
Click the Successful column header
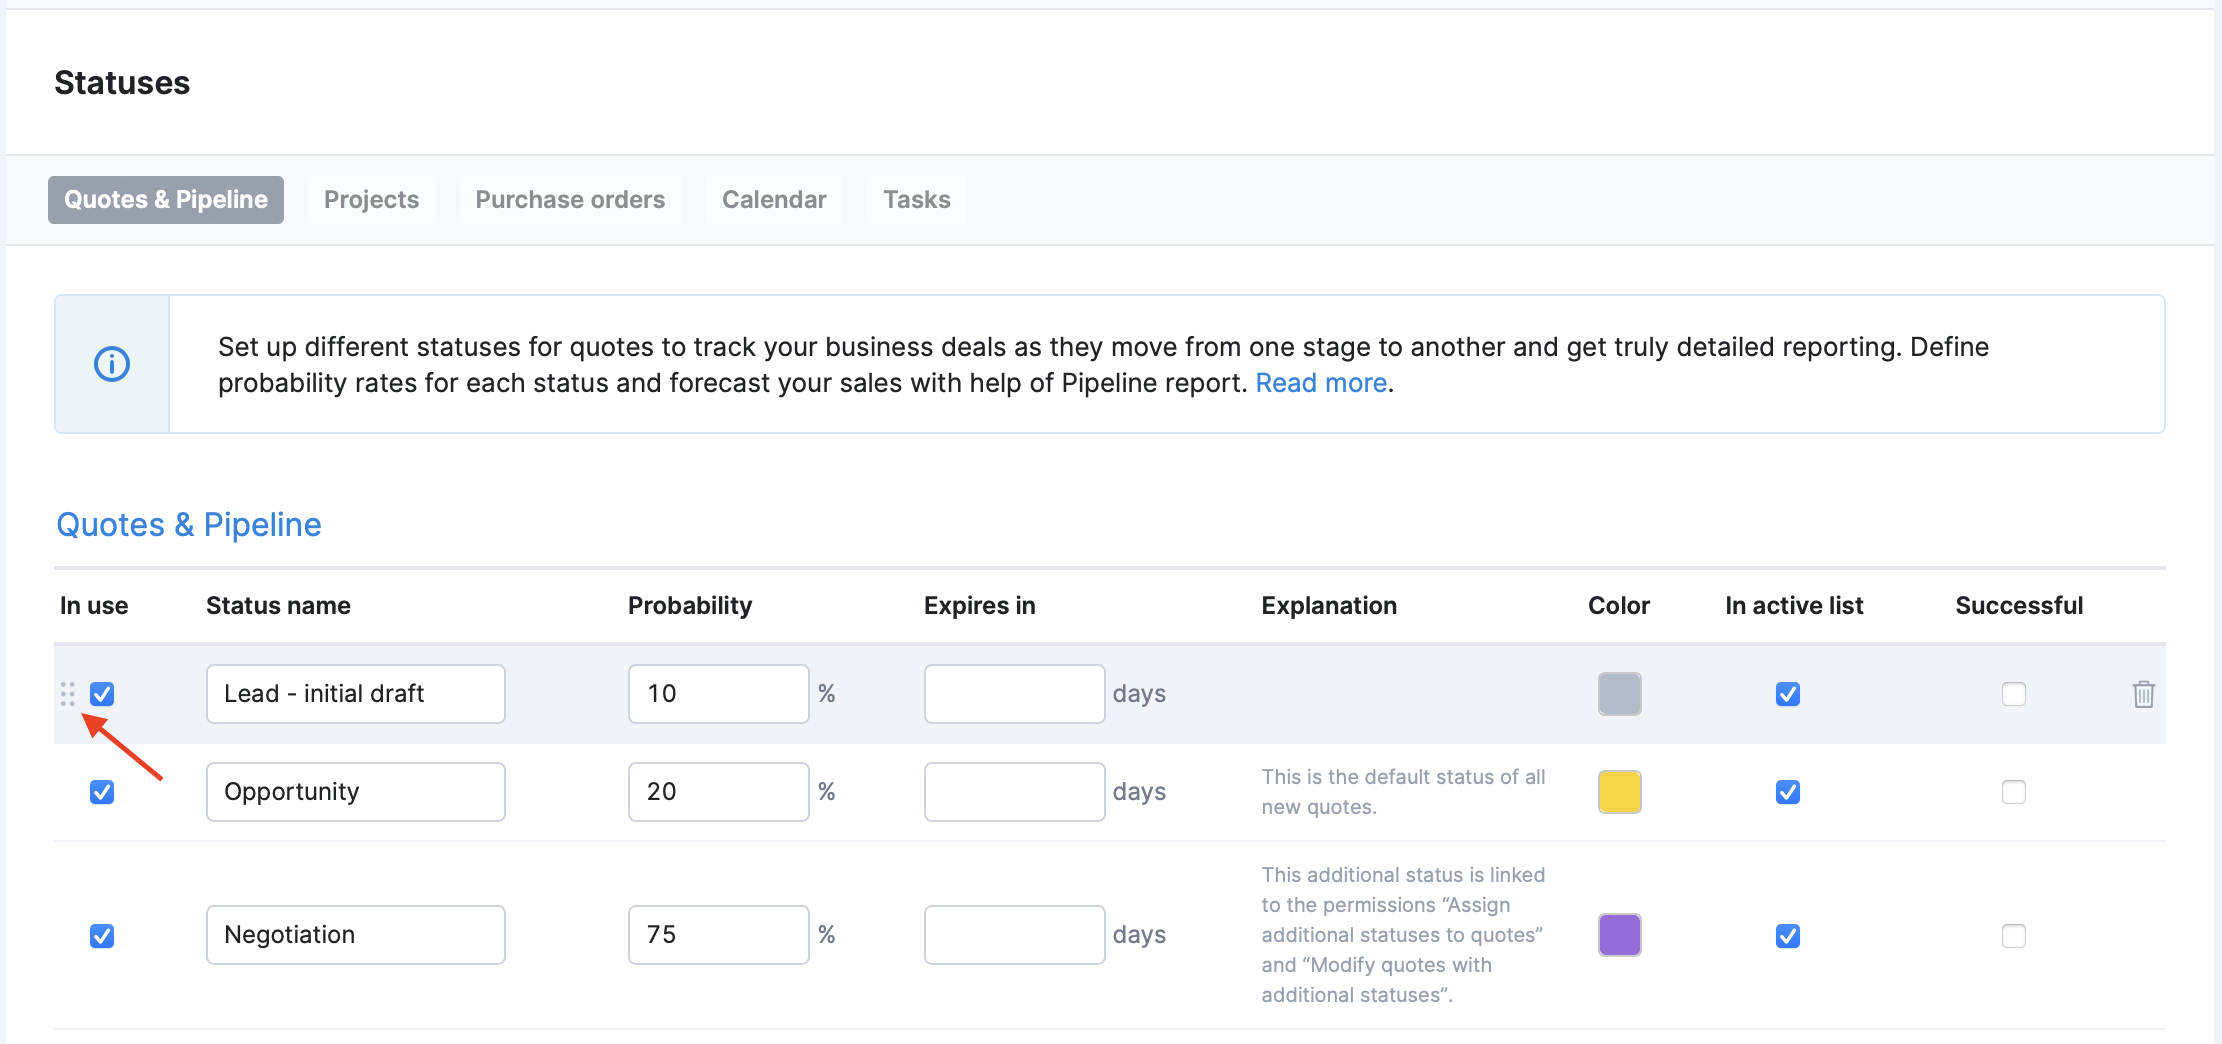pos(2019,606)
